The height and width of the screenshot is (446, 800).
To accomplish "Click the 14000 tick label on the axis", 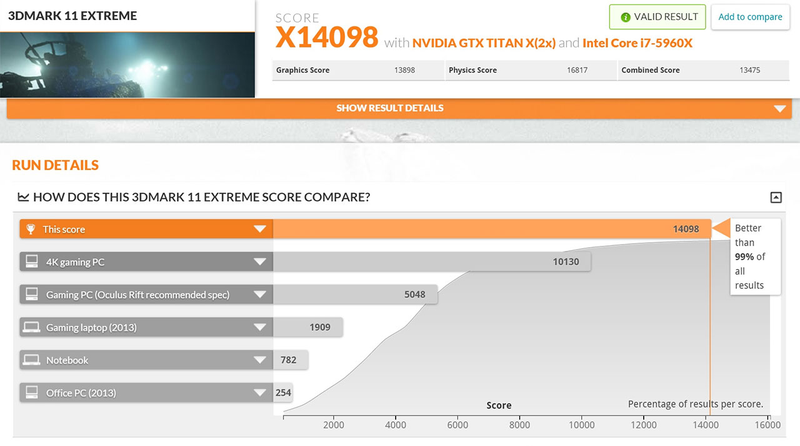I will pyautogui.click(x=706, y=425).
